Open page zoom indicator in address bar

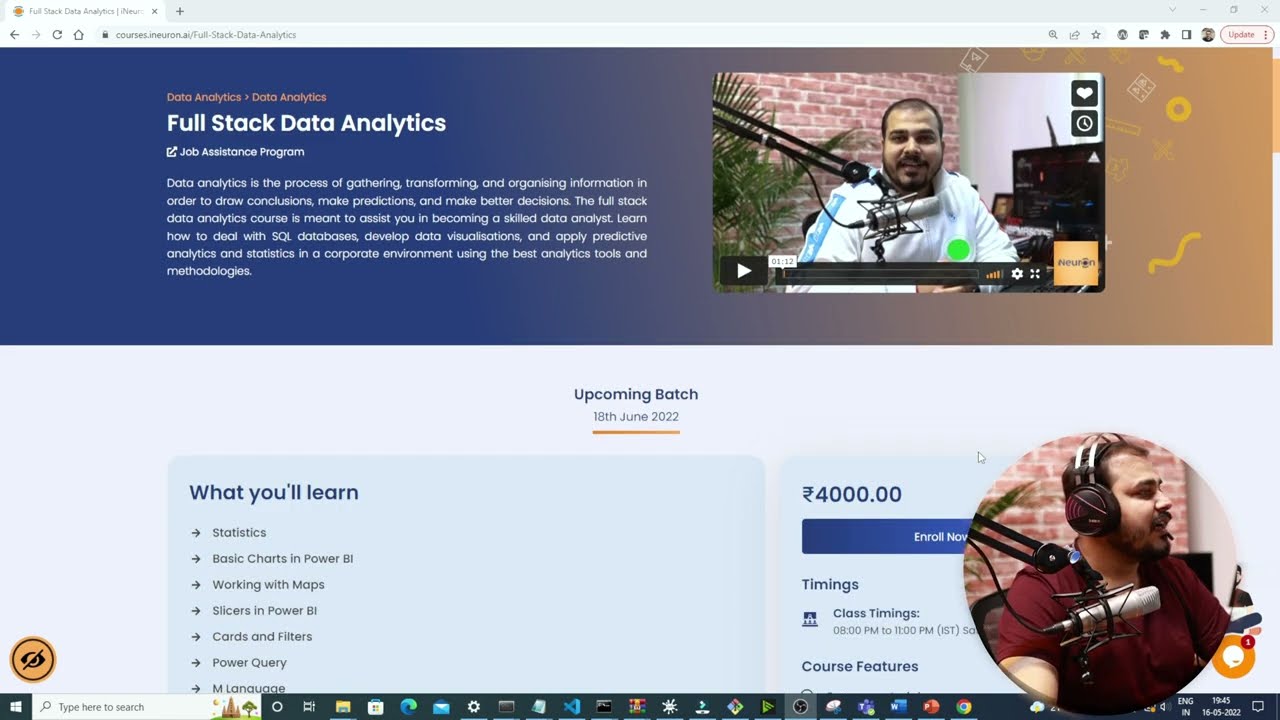pyautogui.click(x=1053, y=35)
